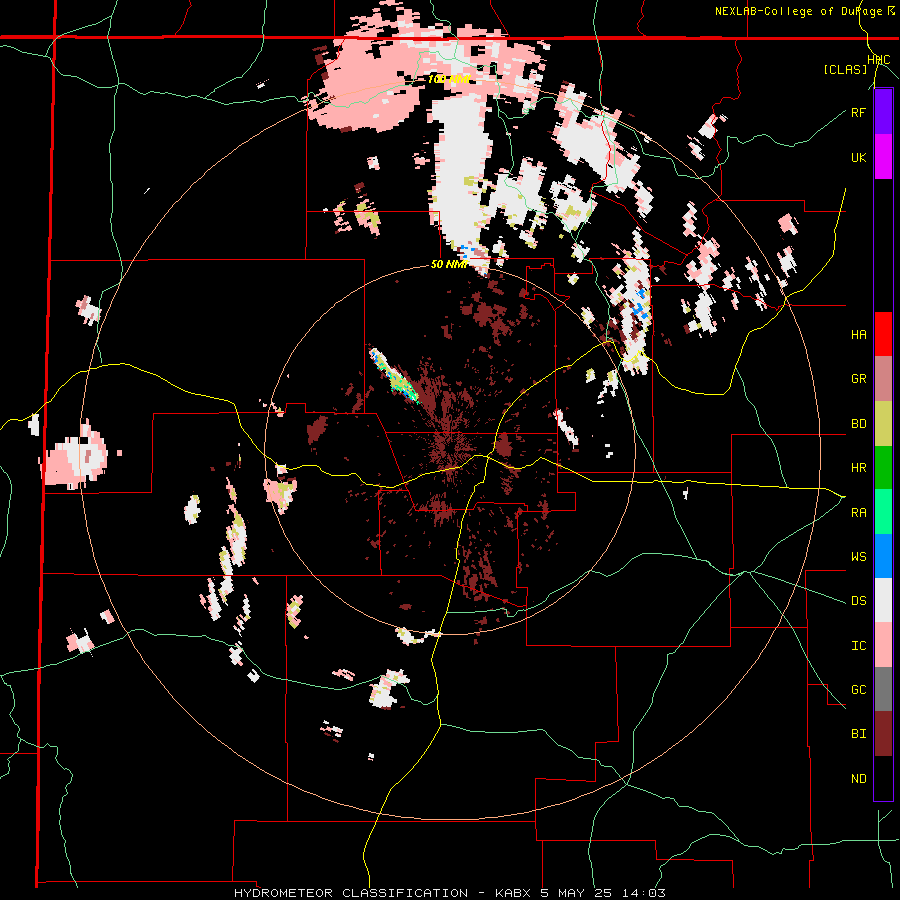
Task: Click the DS legend label
Action: (858, 601)
